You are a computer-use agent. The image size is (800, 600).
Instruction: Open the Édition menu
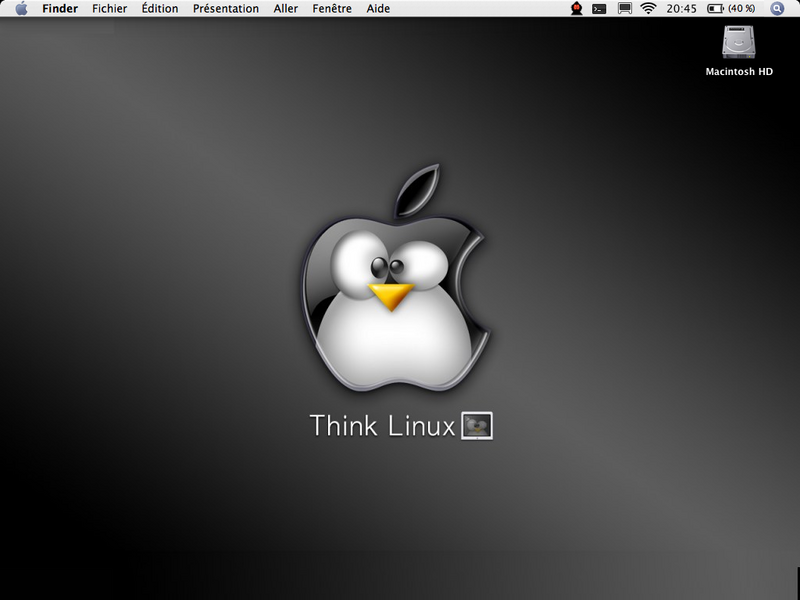pyautogui.click(x=159, y=9)
